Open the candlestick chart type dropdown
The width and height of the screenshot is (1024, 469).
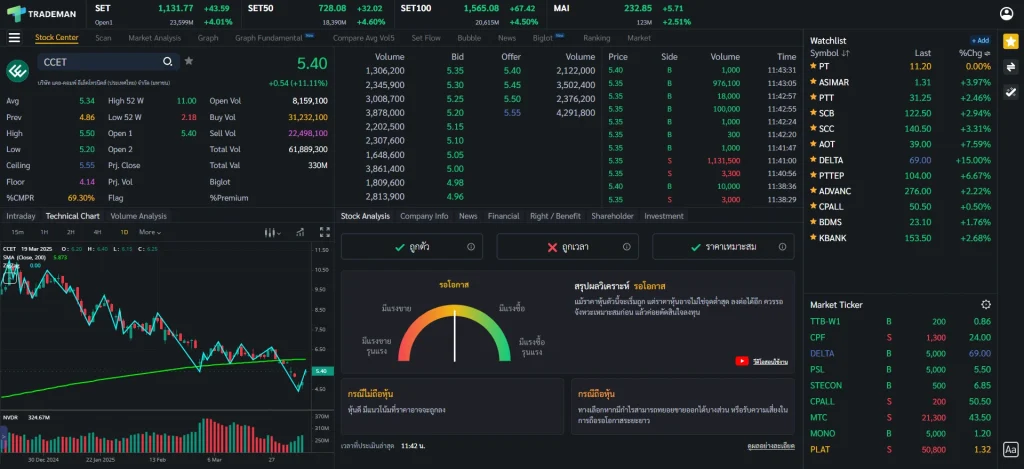(x=270, y=232)
